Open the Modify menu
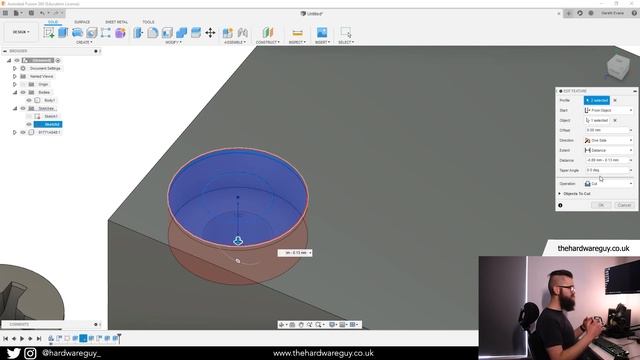This screenshot has width=640, height=360. click(x=174, y=42)
